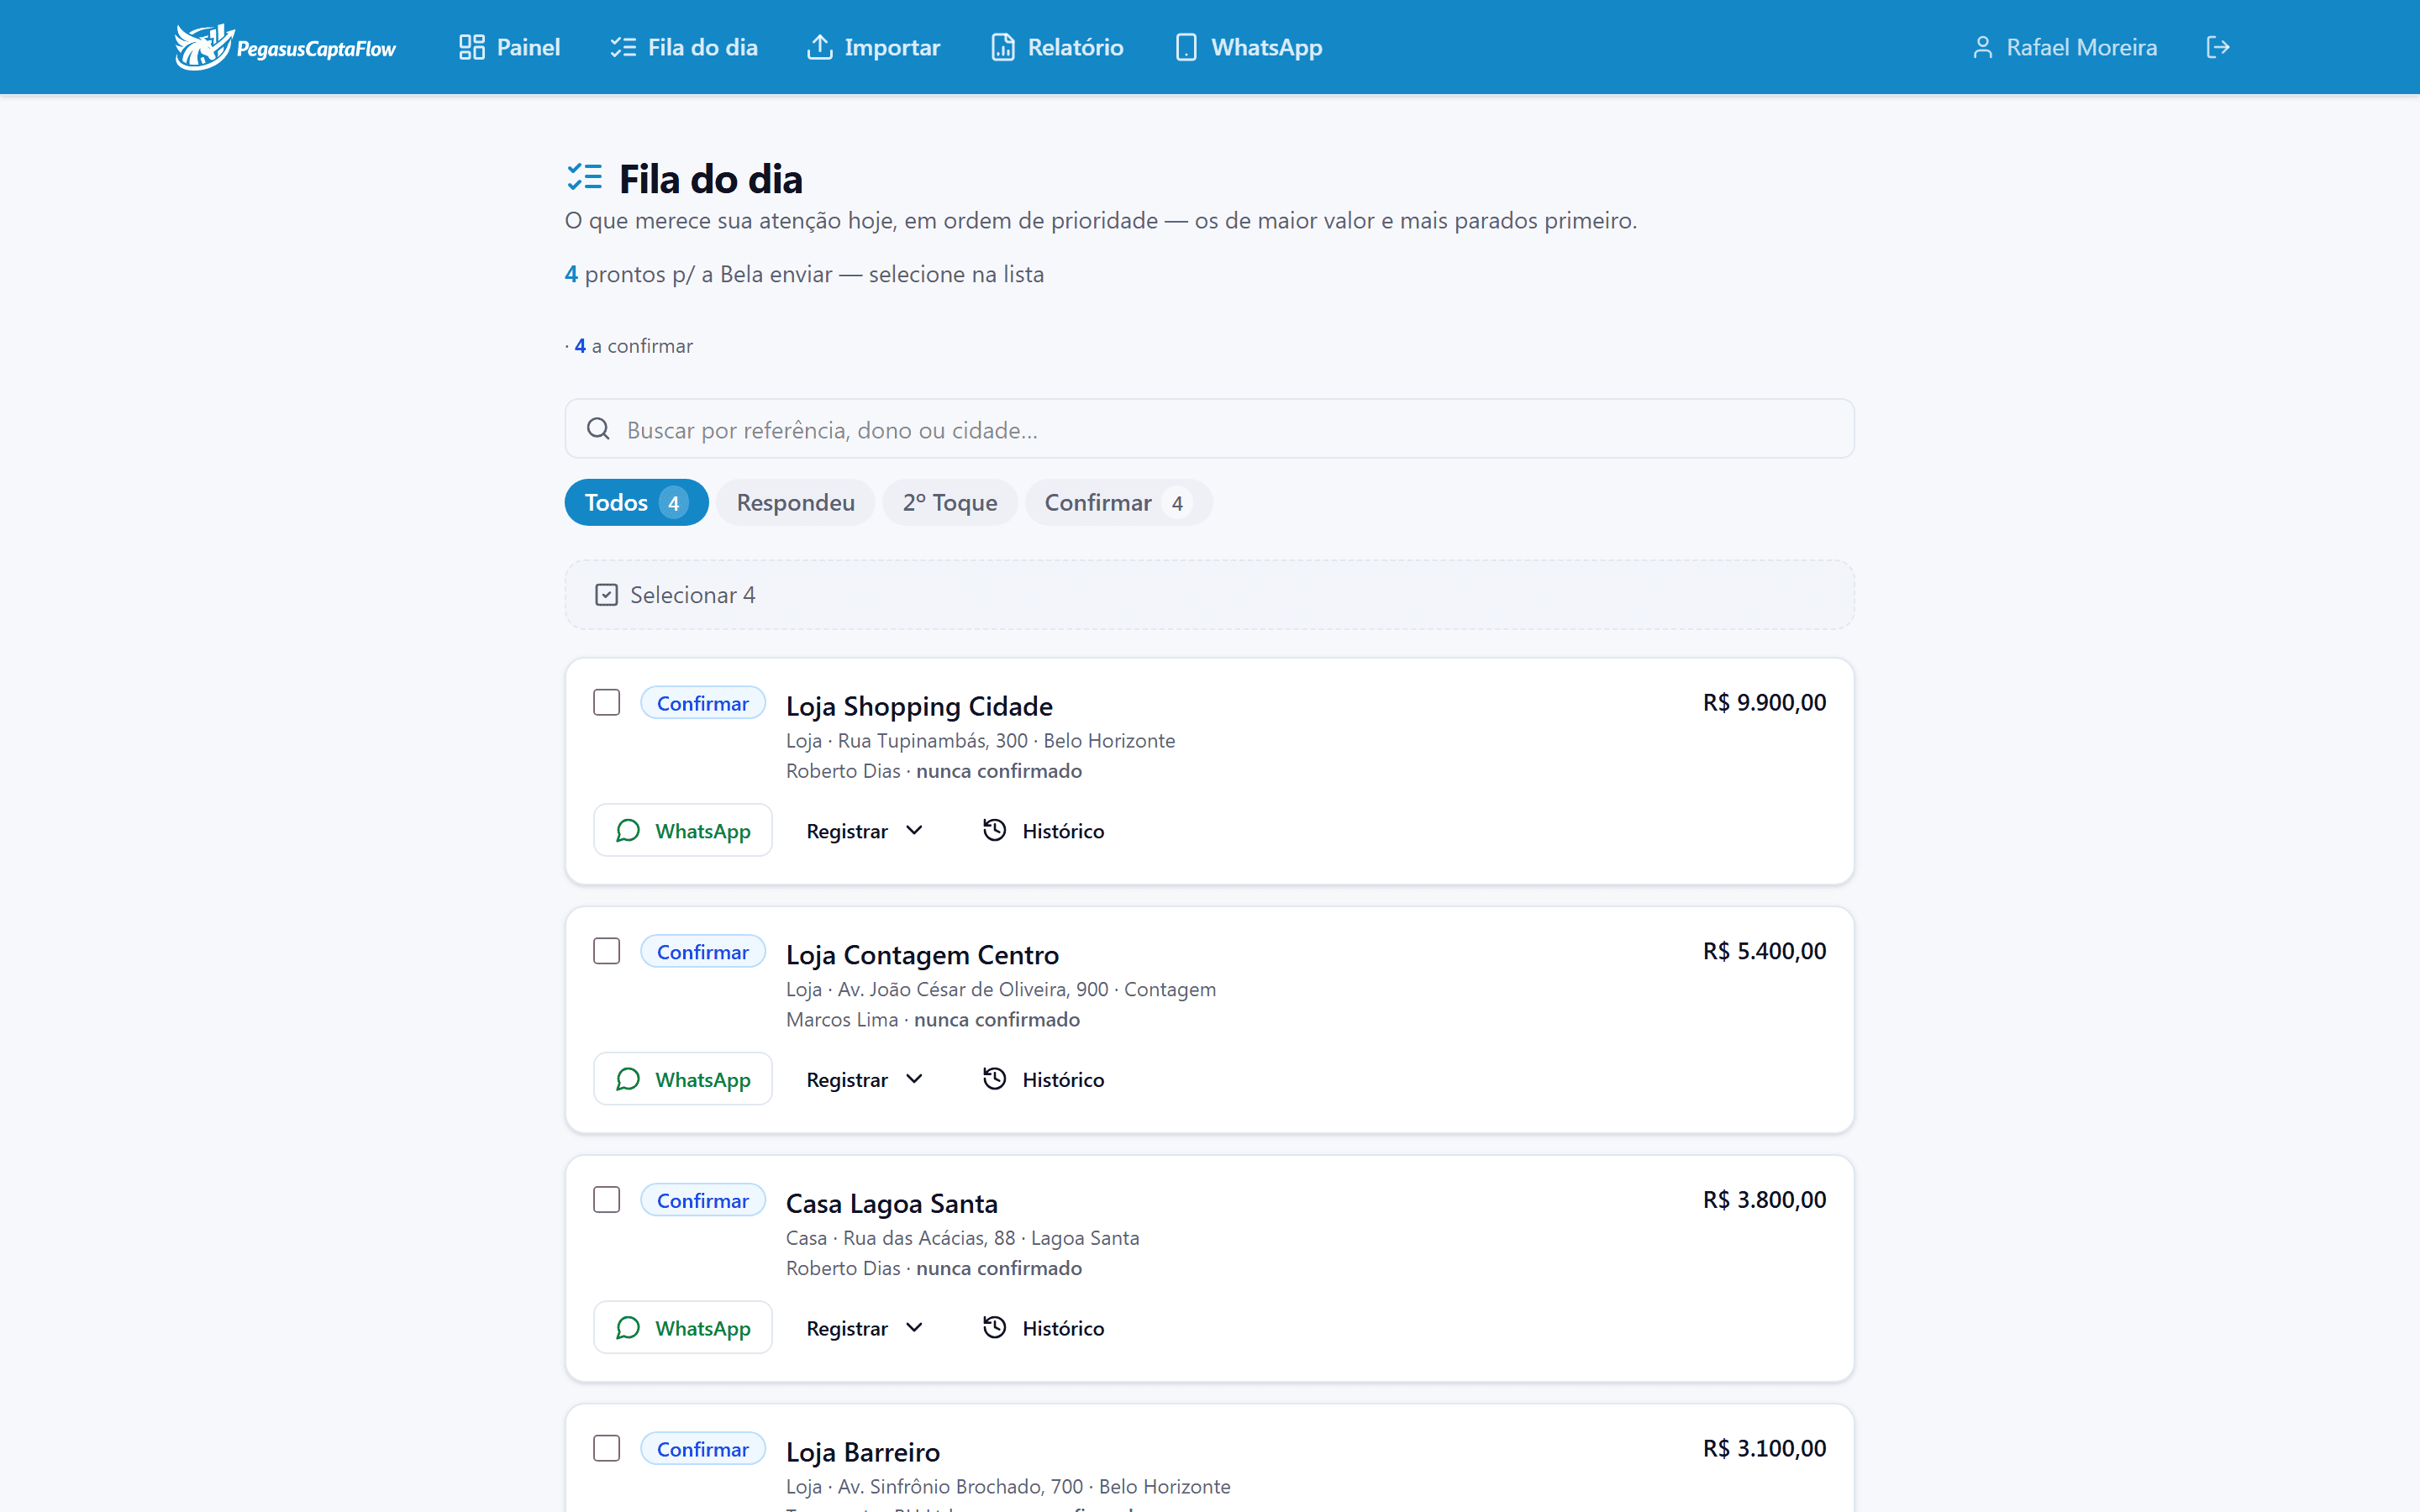This screenshot has height=1512, width=2420.
Task: Click the R$ 5.400,00 value
Action: click(x=1764, y=951)
